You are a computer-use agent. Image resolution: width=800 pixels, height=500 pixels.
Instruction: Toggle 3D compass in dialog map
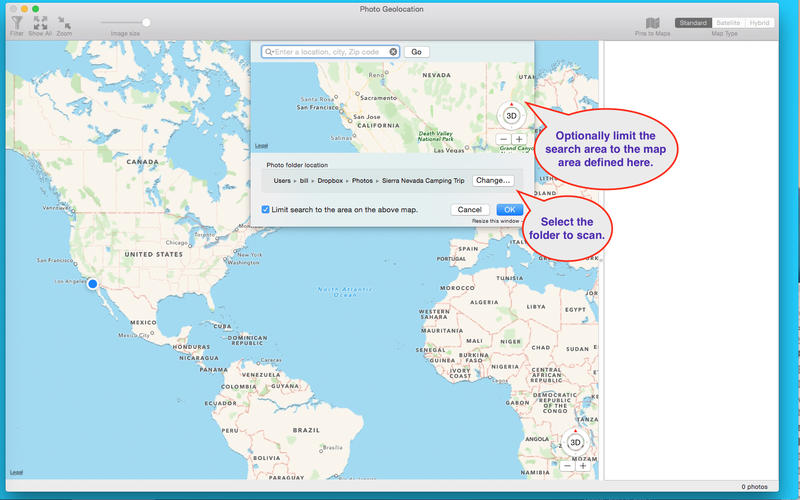pos(511,115)
